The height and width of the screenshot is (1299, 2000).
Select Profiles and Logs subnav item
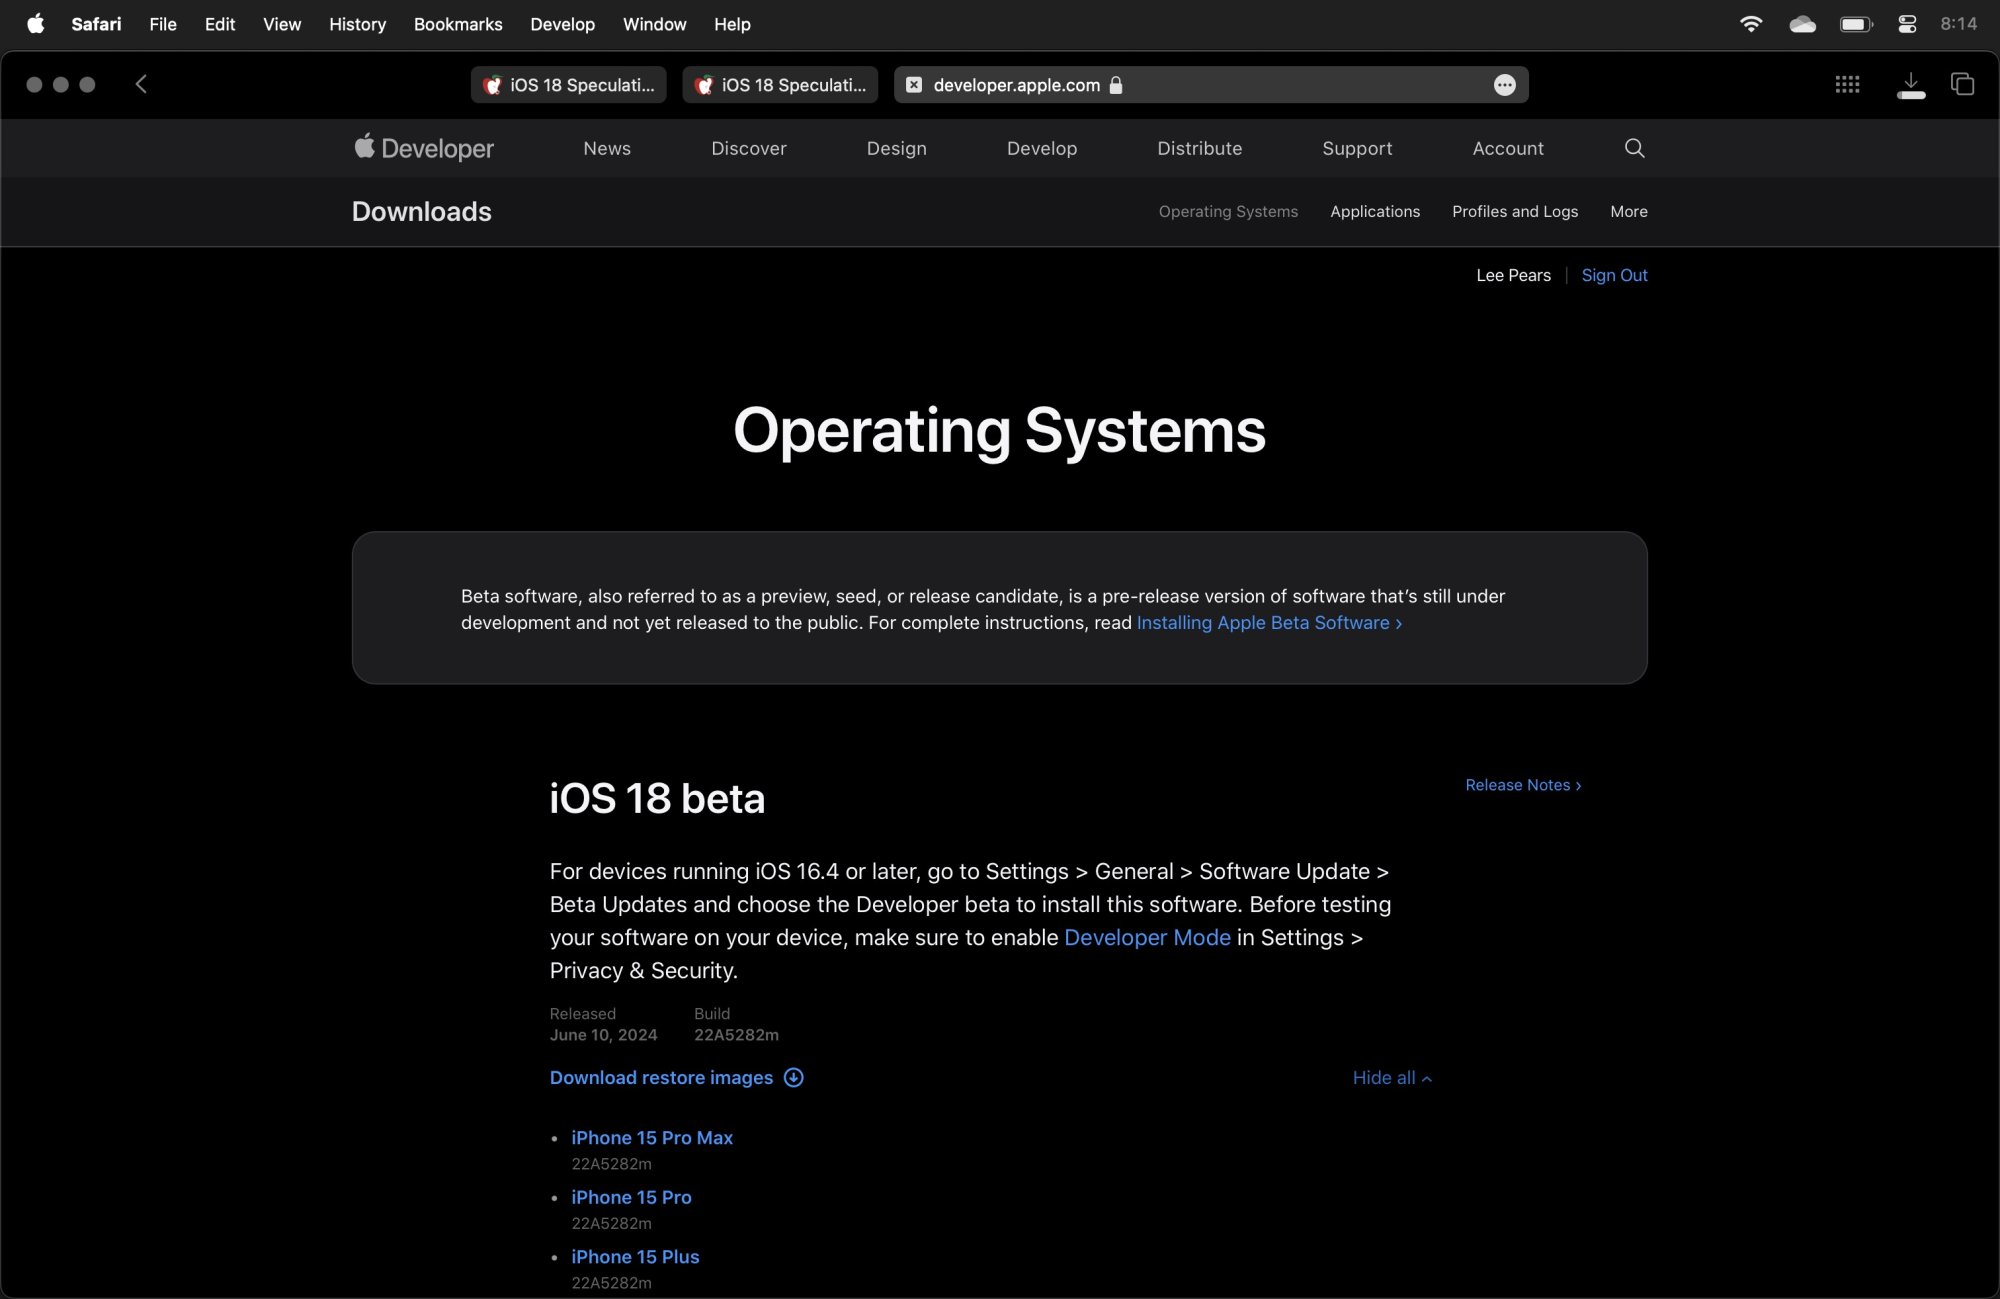(1515, 211)
